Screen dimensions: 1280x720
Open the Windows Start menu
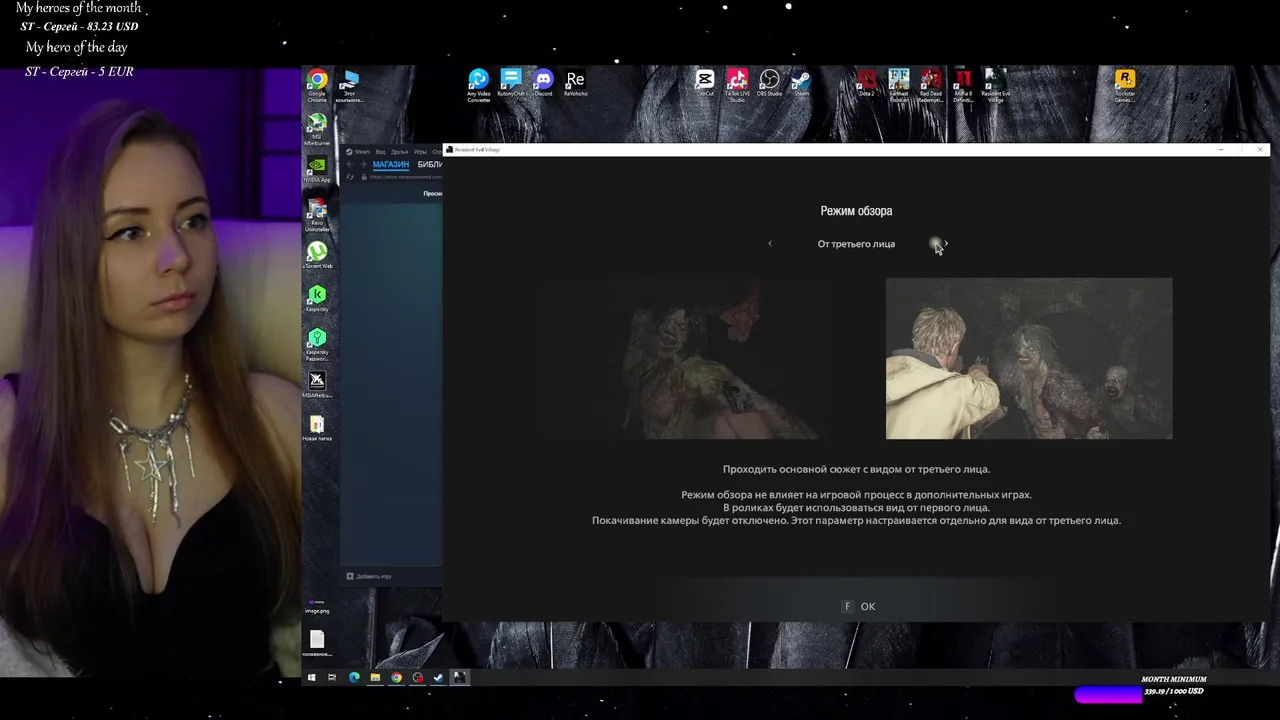(311, 677)
